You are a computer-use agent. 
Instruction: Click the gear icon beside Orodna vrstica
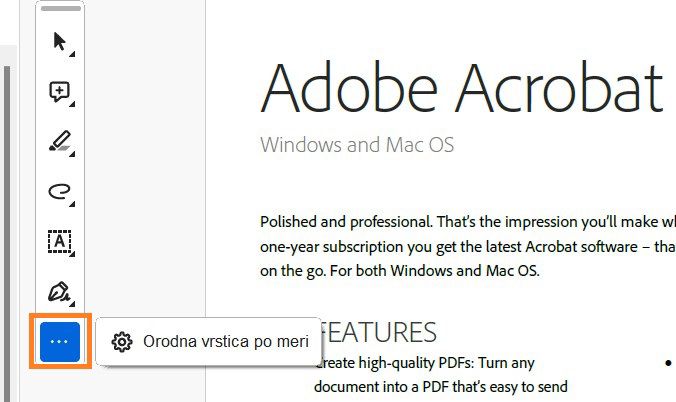(x=122, y=342)
